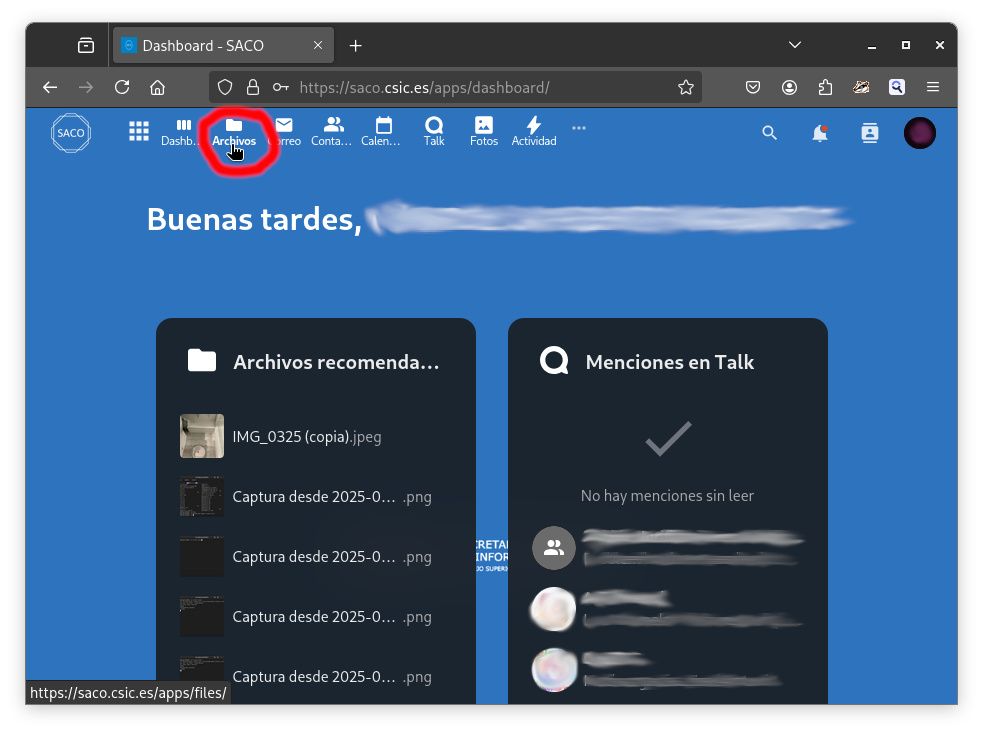Open the Calendario app

[383, 132]
